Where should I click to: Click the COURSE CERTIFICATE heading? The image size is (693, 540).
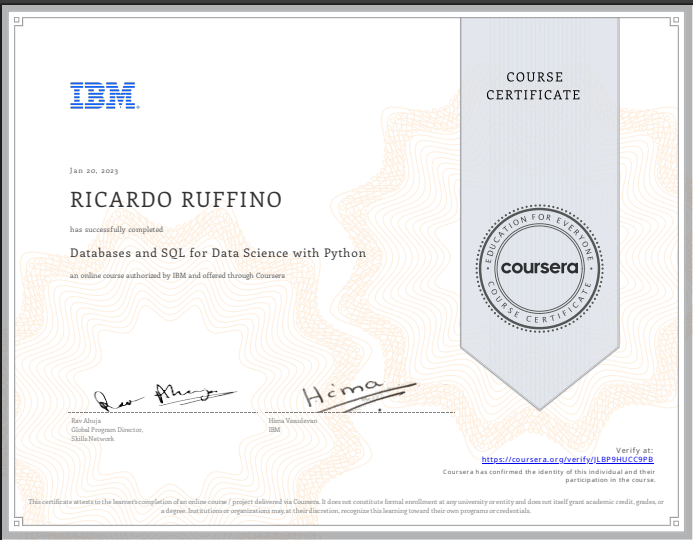click(x=533, y=86)
